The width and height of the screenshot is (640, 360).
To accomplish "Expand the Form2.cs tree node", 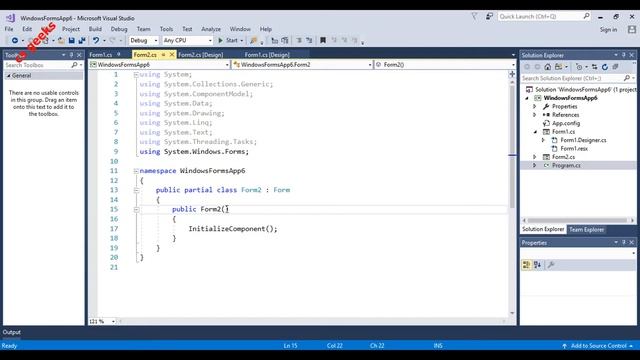I will (x=535, y=157).
